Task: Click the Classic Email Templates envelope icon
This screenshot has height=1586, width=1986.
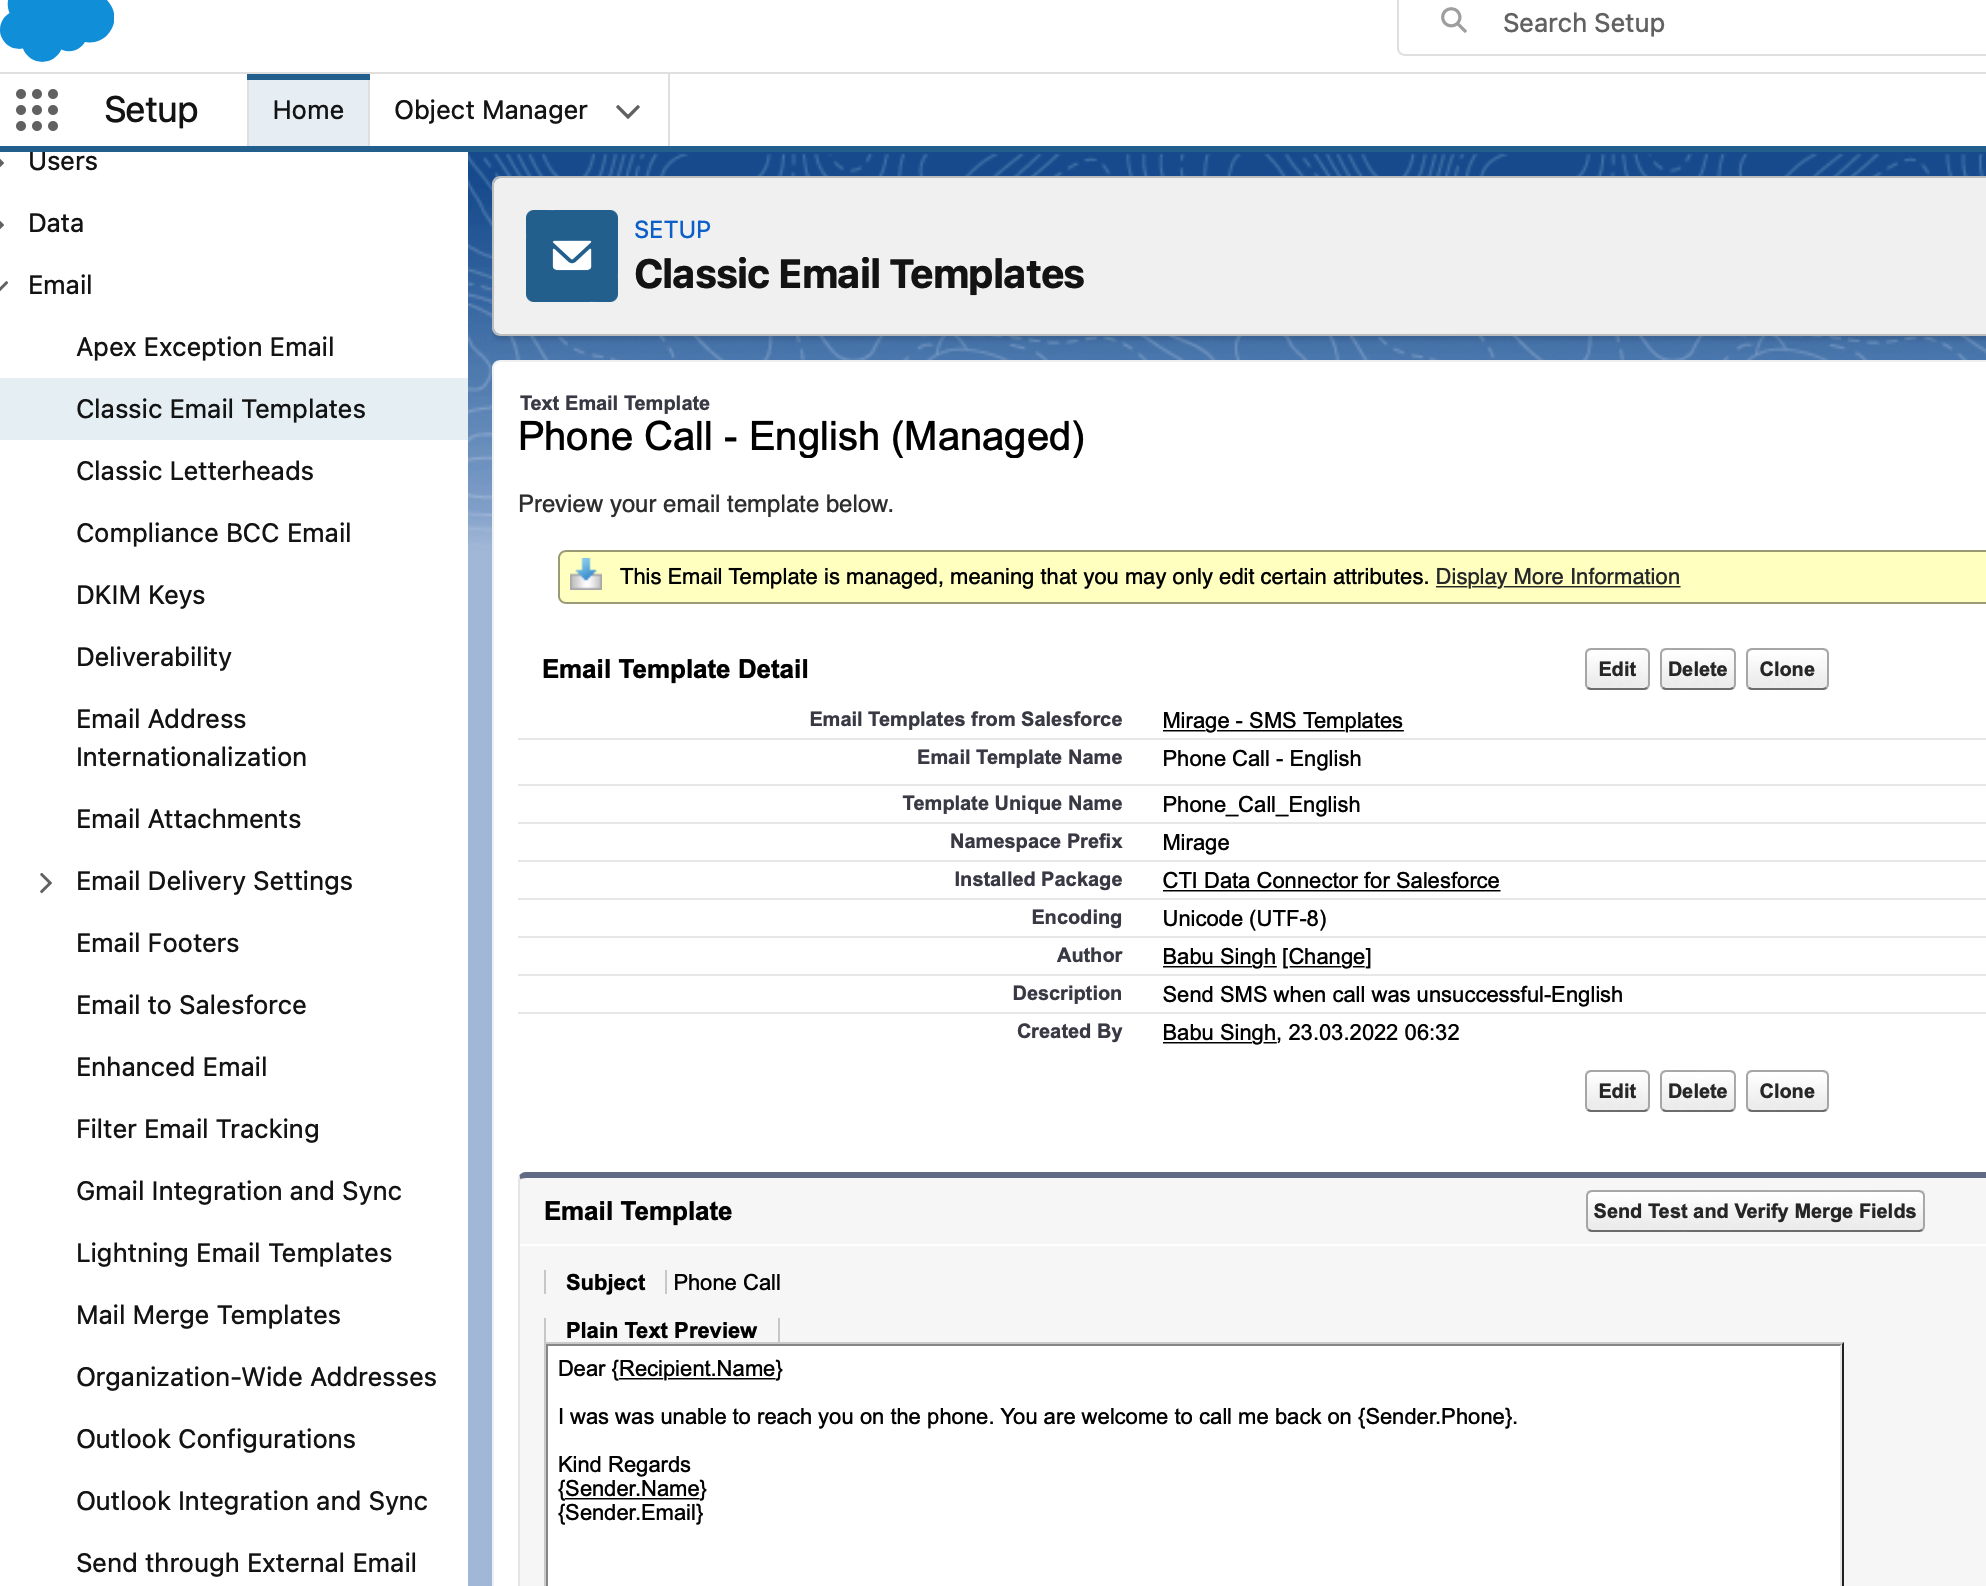Action: [572, 256]
